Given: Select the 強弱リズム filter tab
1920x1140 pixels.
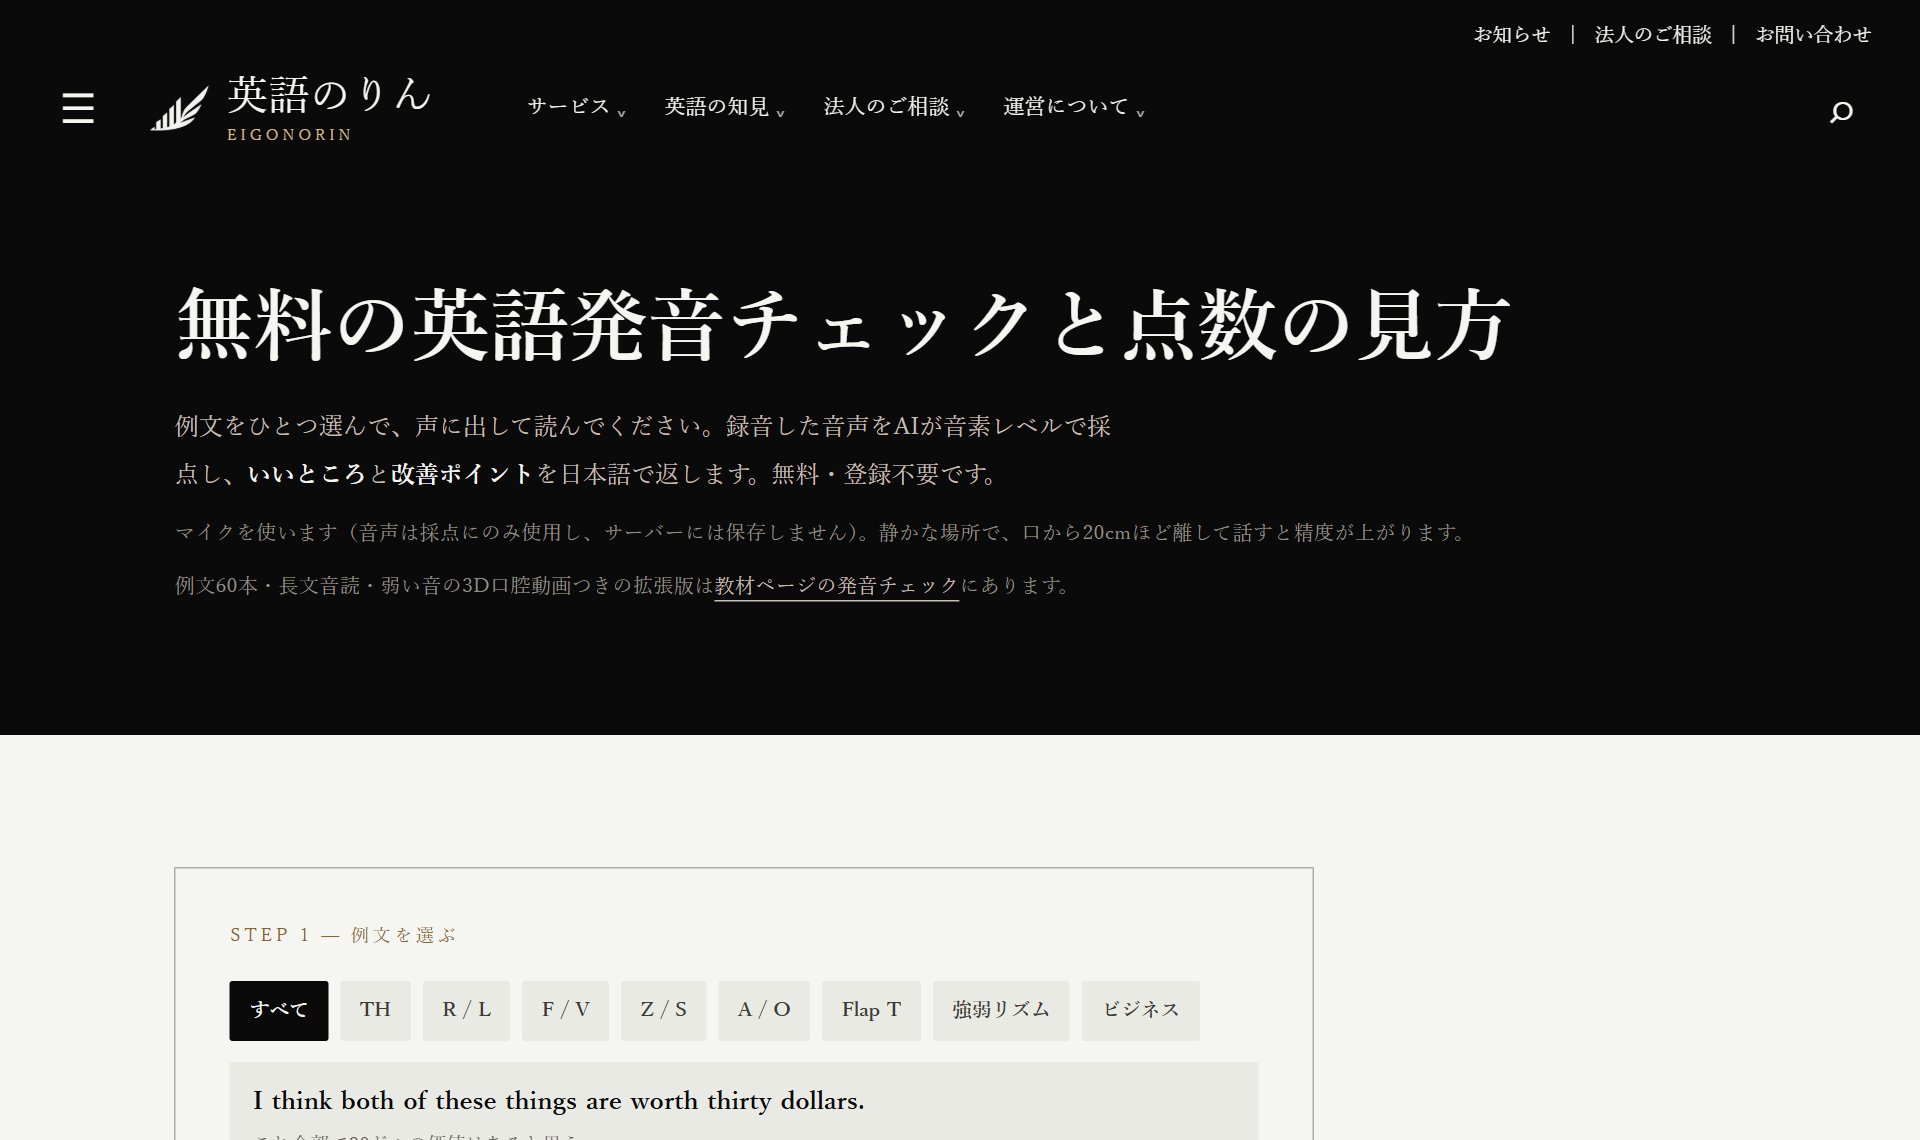Looking at the screenshot, I should coord(1001,1011).
